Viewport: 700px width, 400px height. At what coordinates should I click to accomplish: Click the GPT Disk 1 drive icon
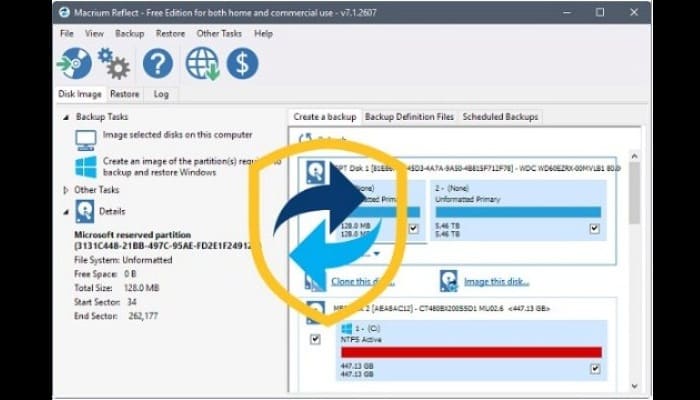coord(315,173)
